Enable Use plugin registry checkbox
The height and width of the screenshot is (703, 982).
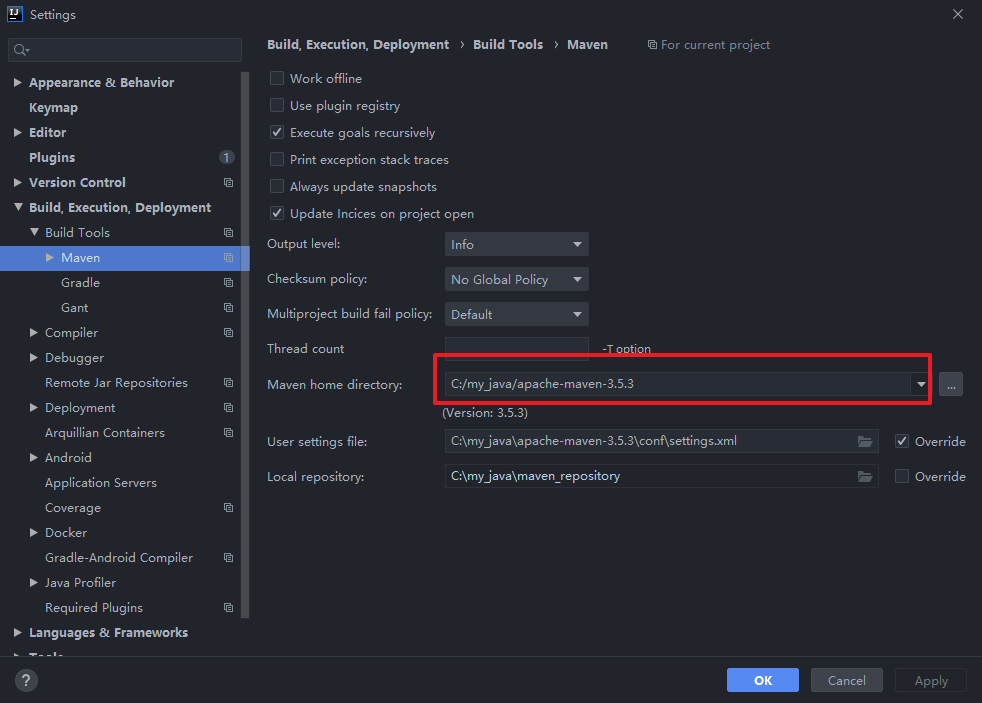[x=277, y=105]
